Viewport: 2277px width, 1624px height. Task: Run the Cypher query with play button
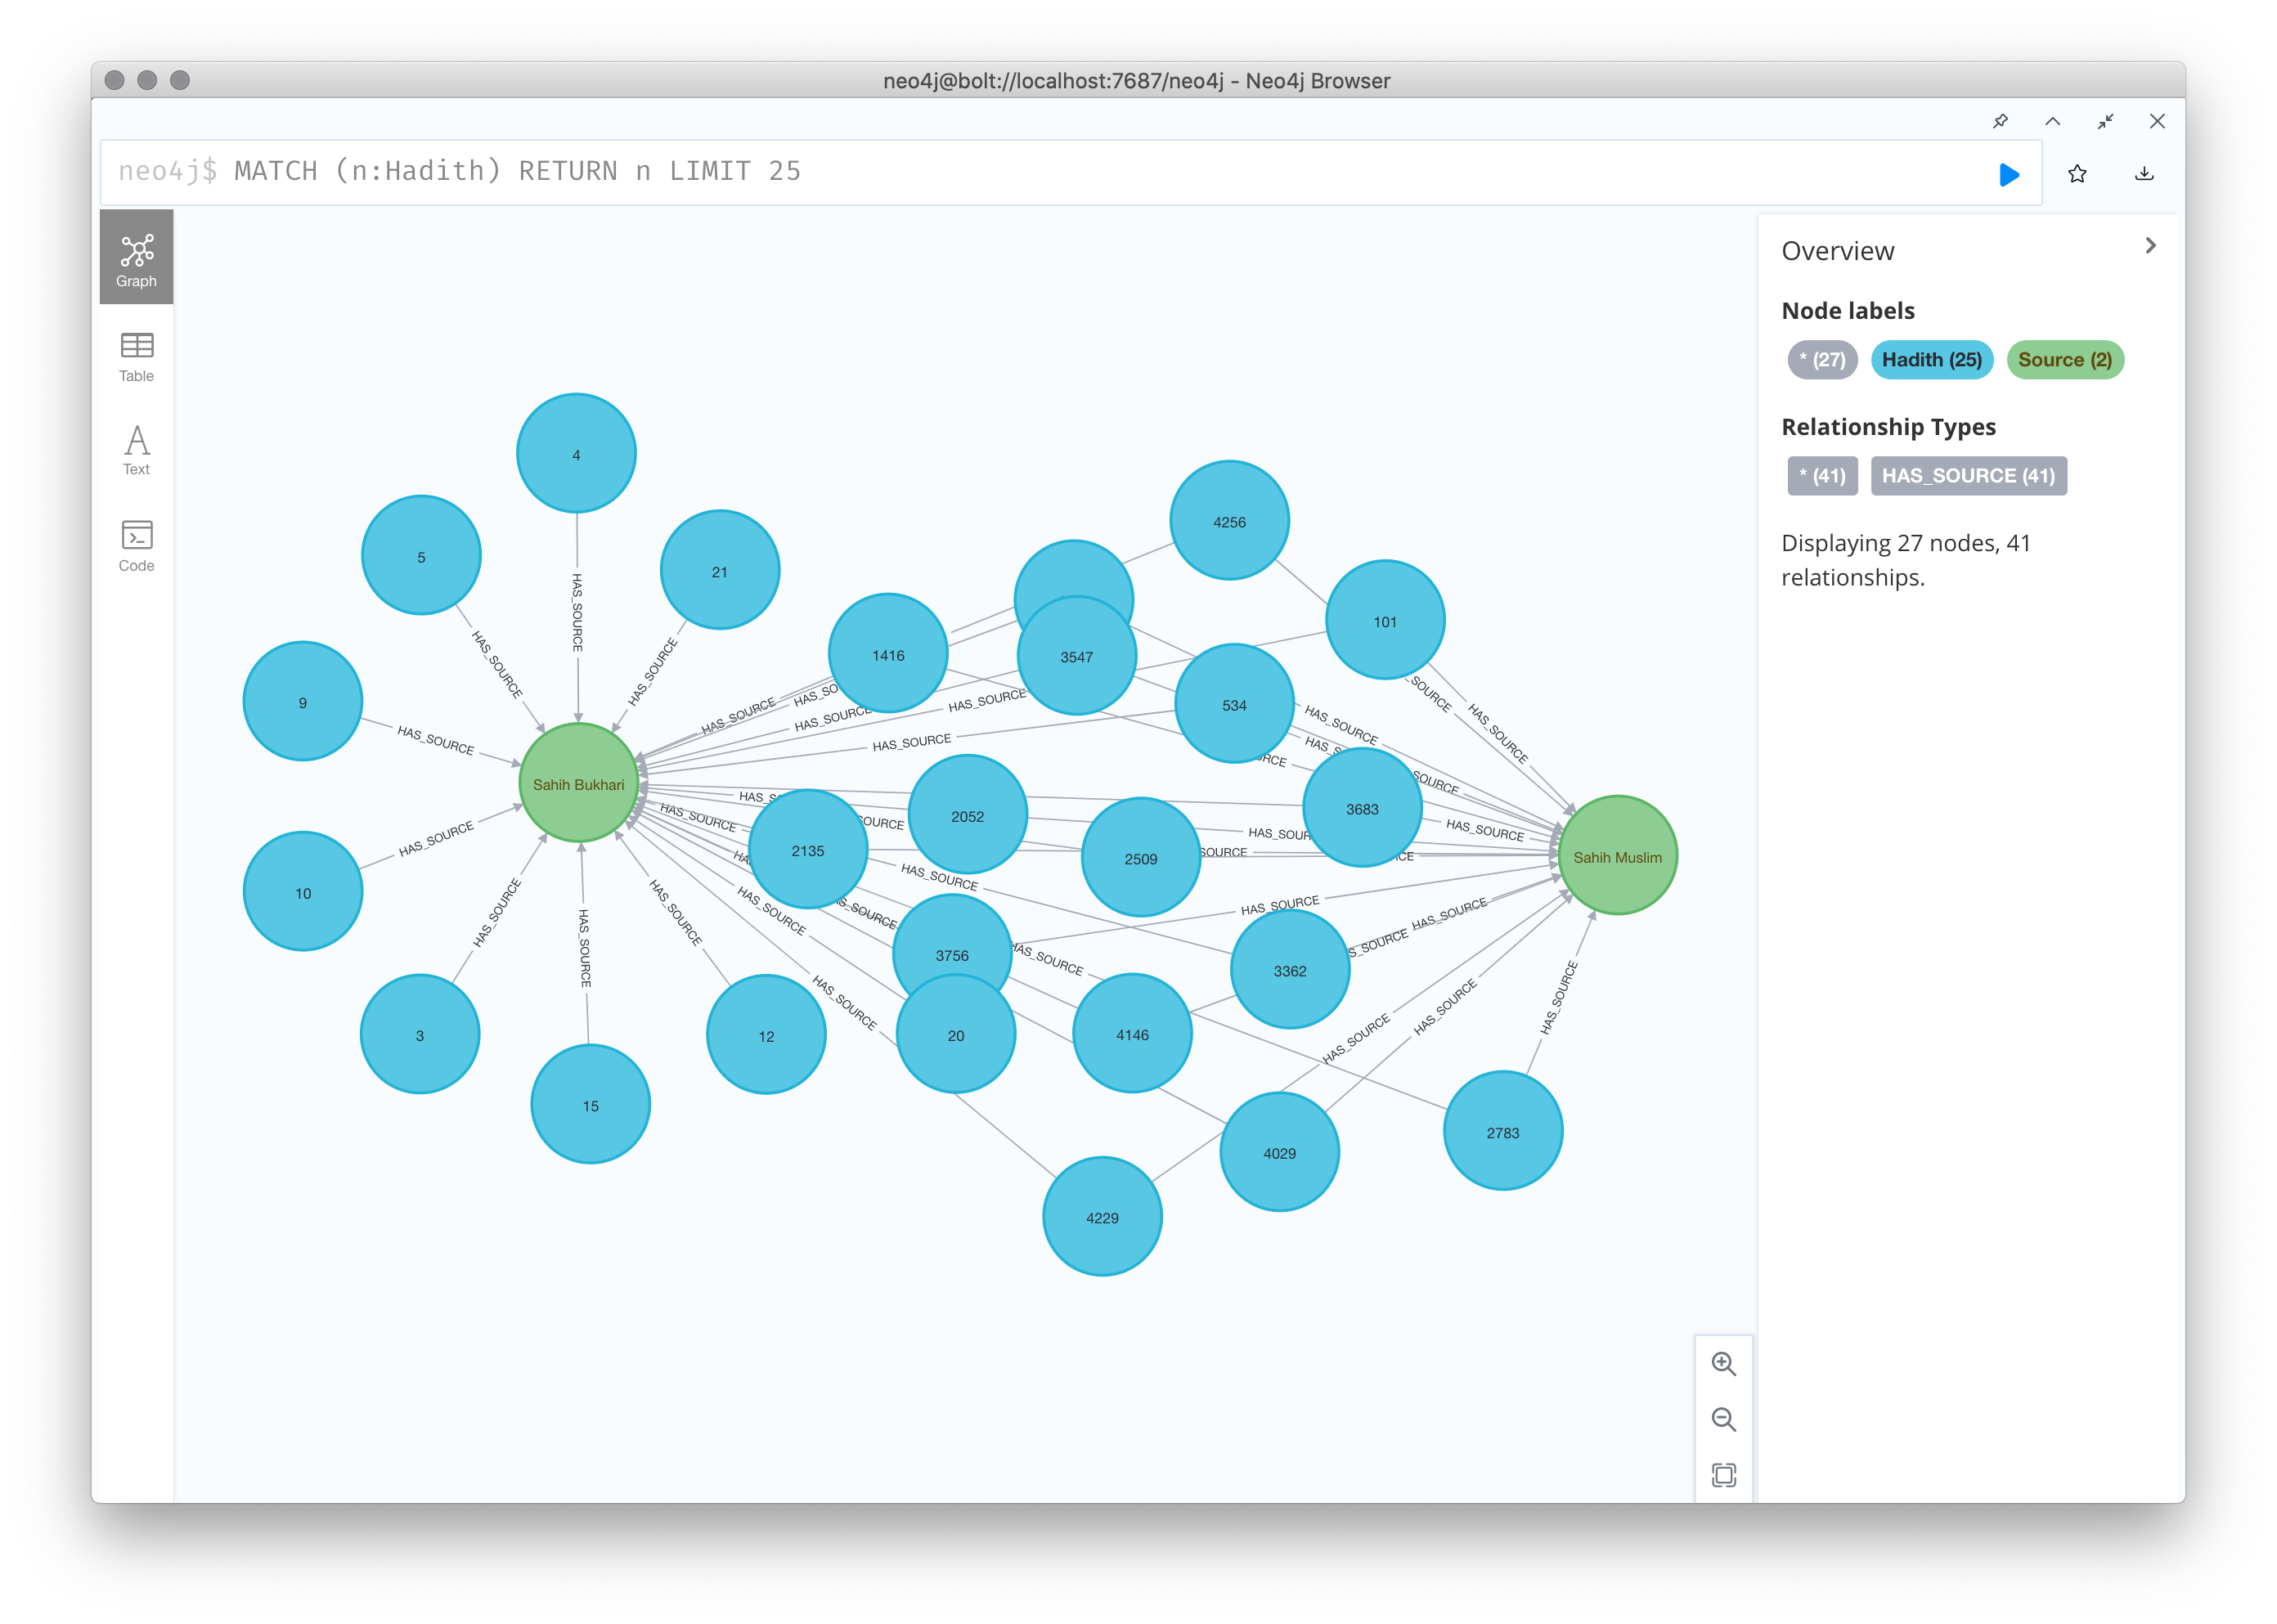point(2008,175)
